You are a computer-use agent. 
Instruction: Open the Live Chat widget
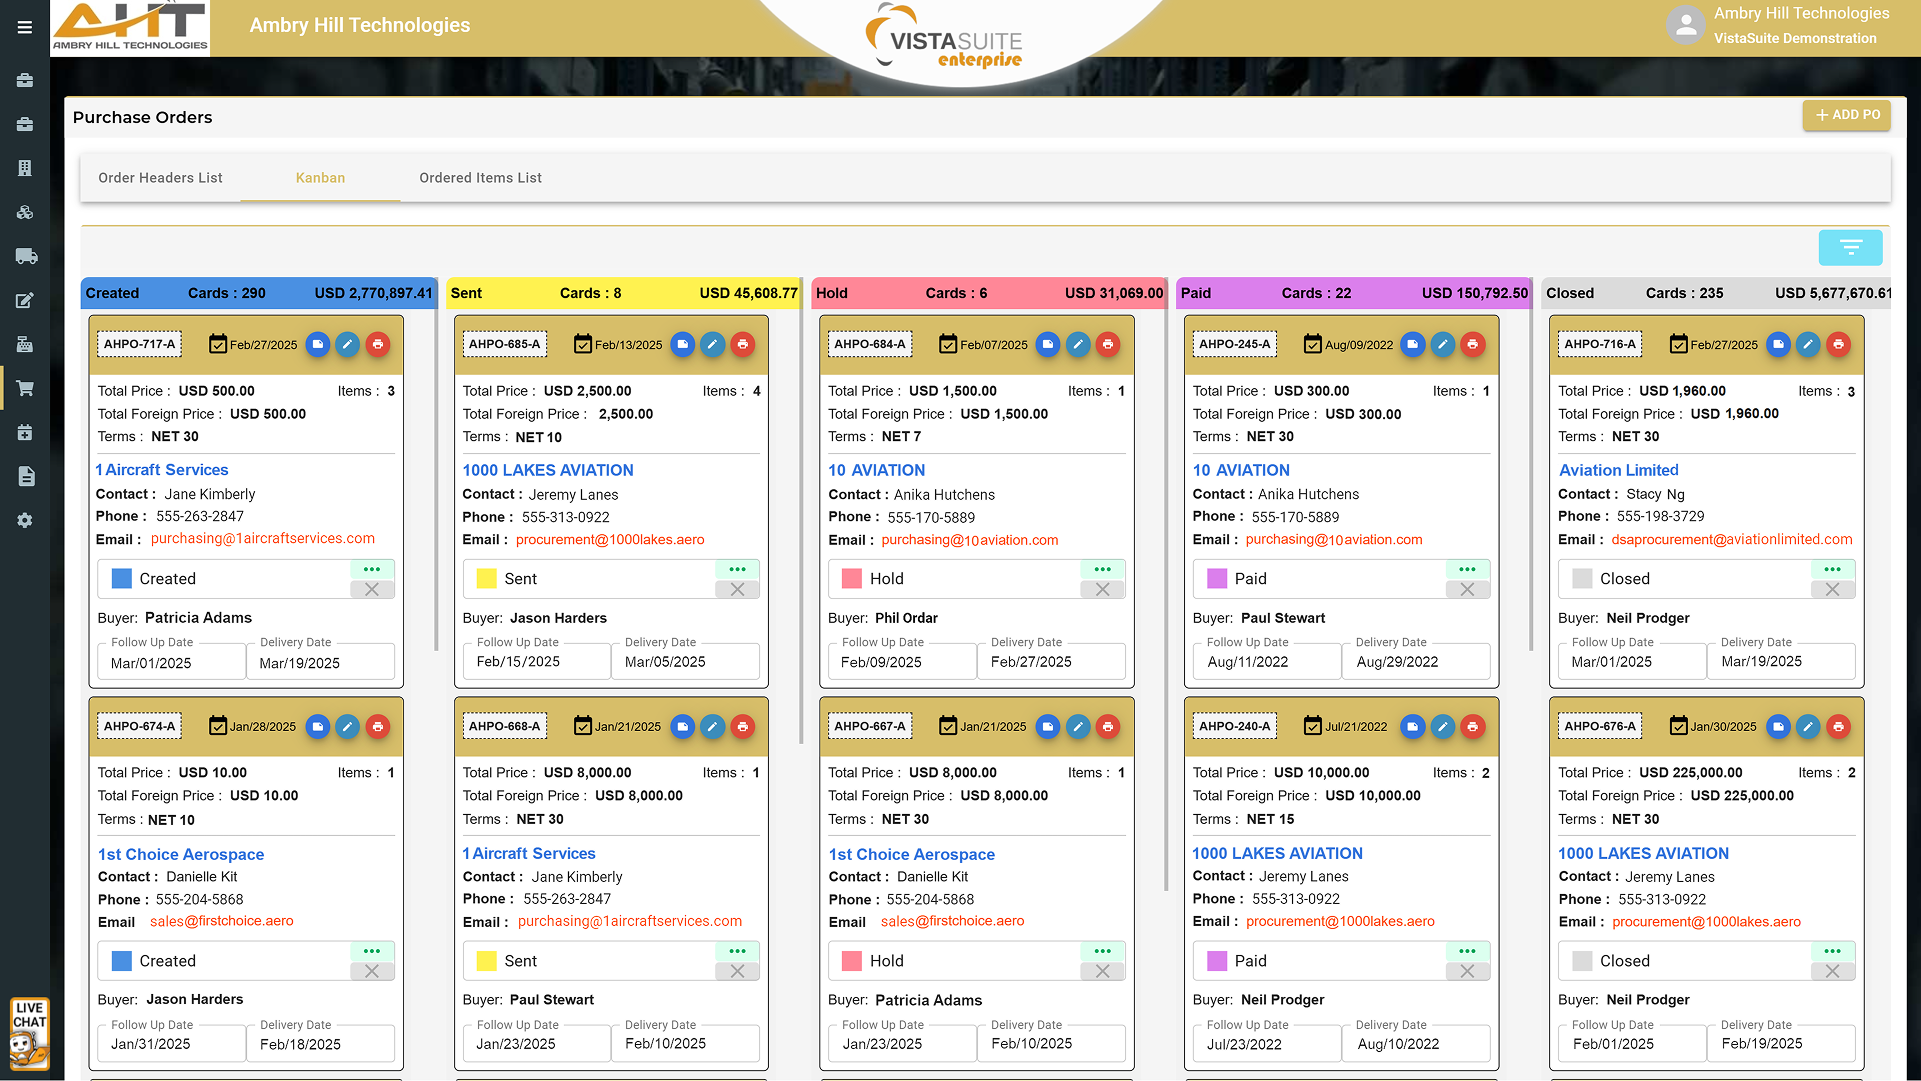(x=29, y=1033)
